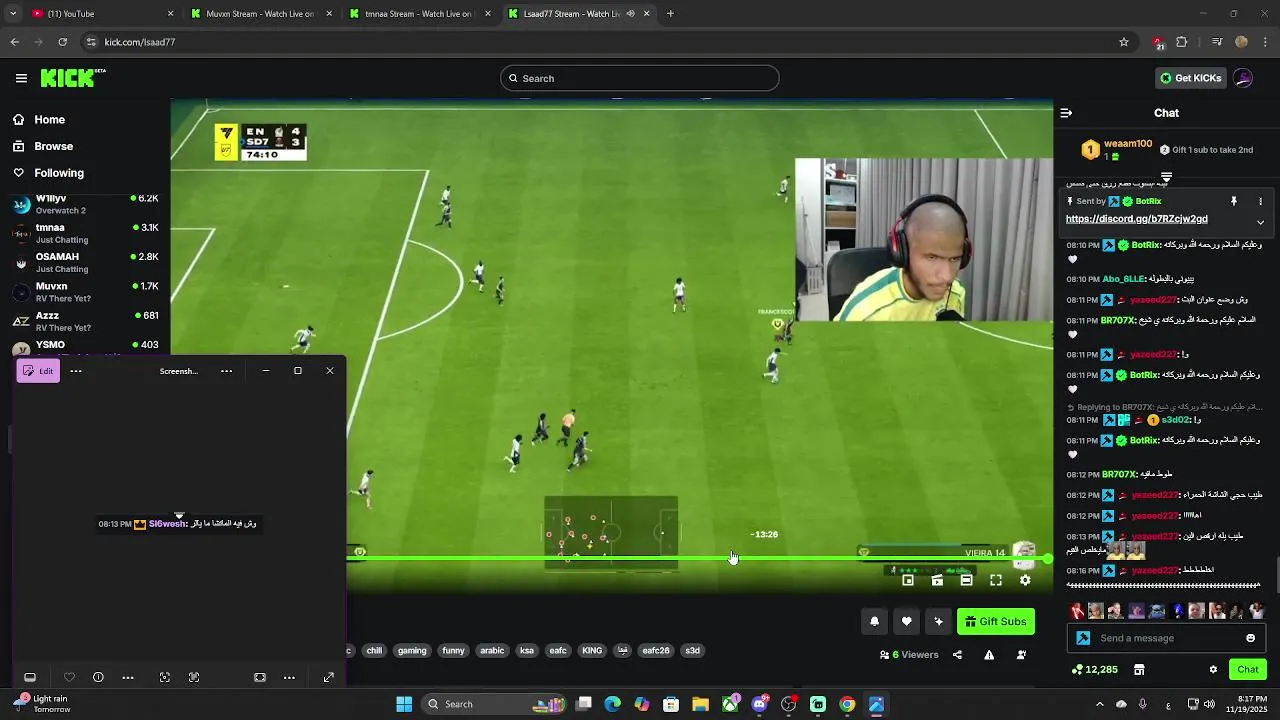Select the eafc26 tag
Image resolution: width=1280 pixels, height=720 pixels.
click(x=656, y=650)
